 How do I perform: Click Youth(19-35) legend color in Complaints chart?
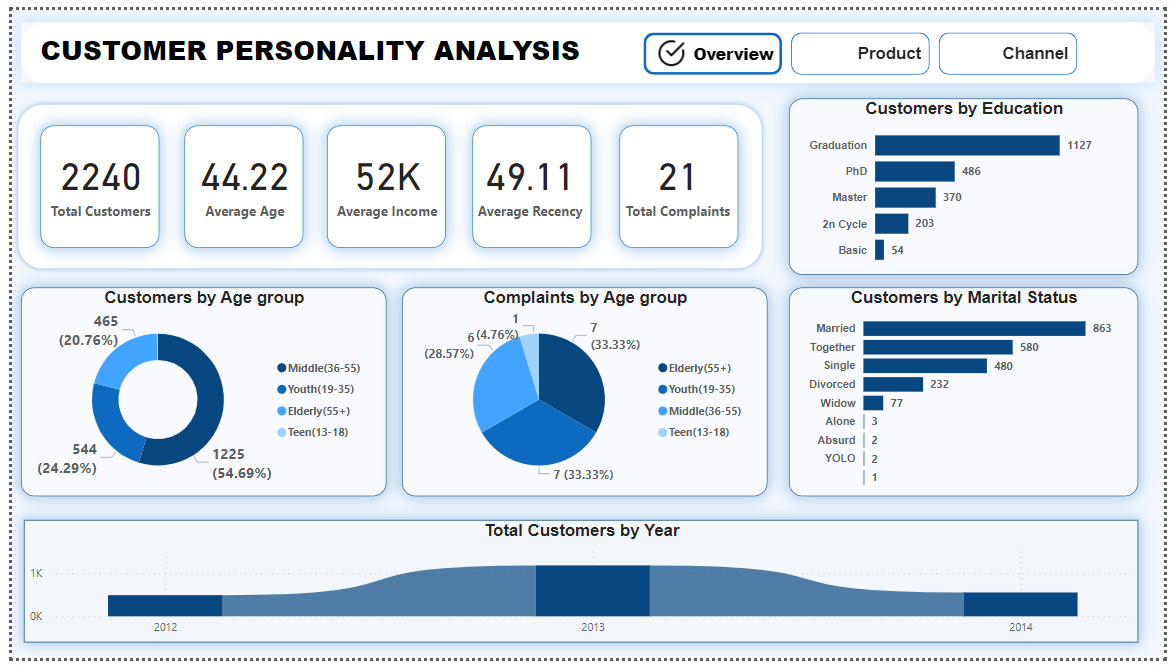click(663, 389)
